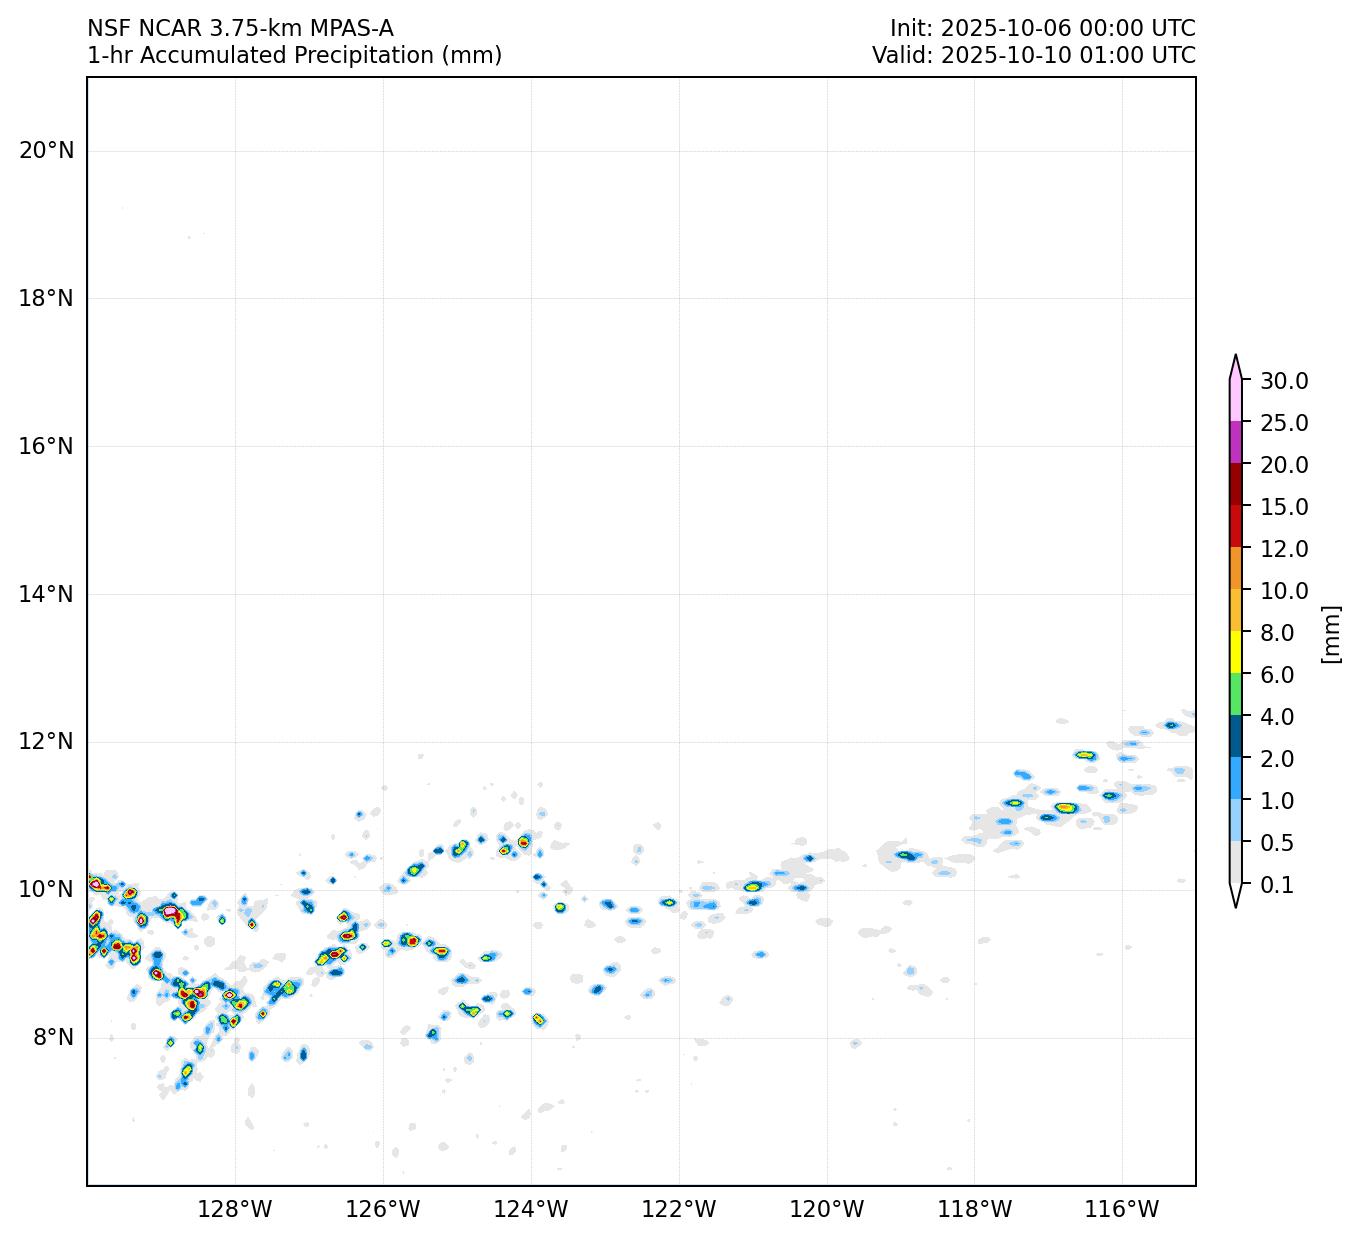Image resolution: width=1360 pixels, height=1239 pixels.
Task: Click the 128°W longitude axis label
Action: pos(235,1209)
